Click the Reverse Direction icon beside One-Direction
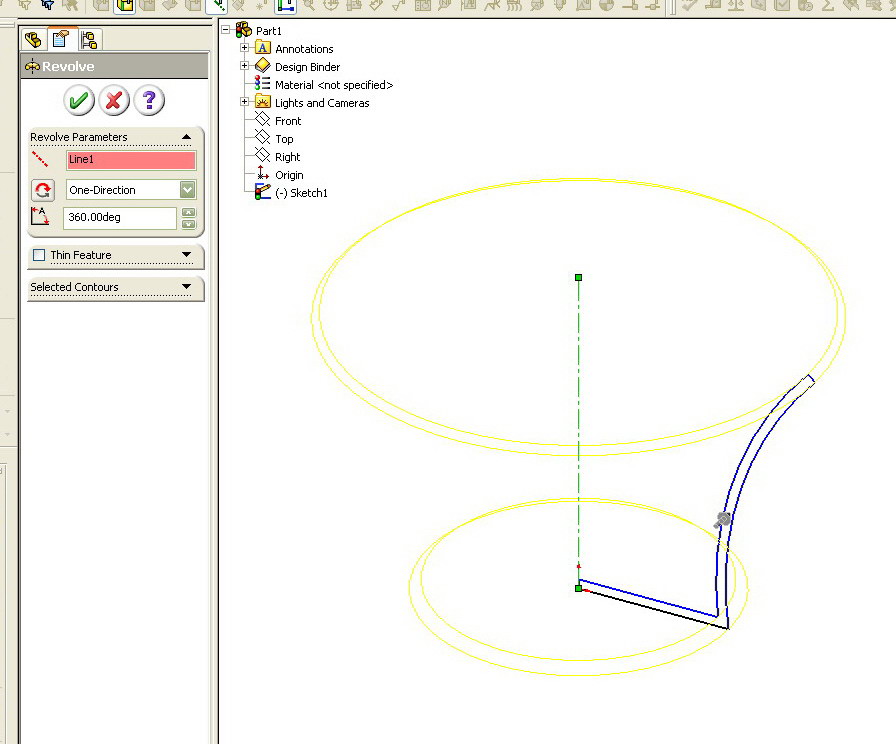896x744 pixels. (x=43, y=190)
